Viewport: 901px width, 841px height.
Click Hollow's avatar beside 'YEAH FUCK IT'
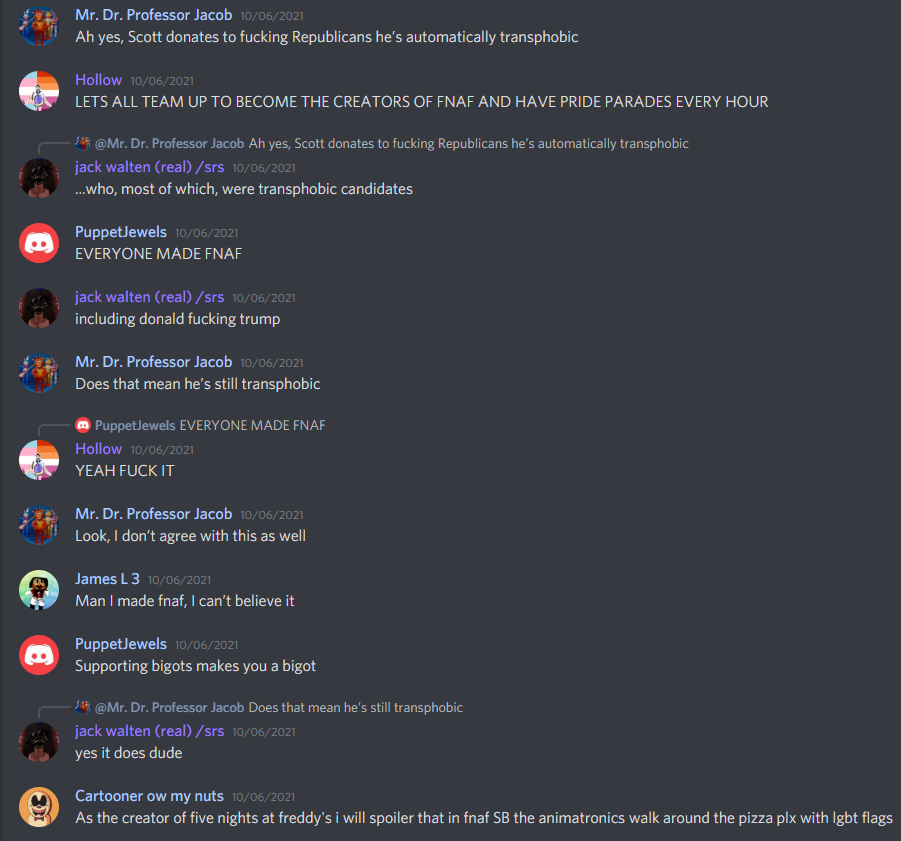pyautogui.click(x=39, y=460)
